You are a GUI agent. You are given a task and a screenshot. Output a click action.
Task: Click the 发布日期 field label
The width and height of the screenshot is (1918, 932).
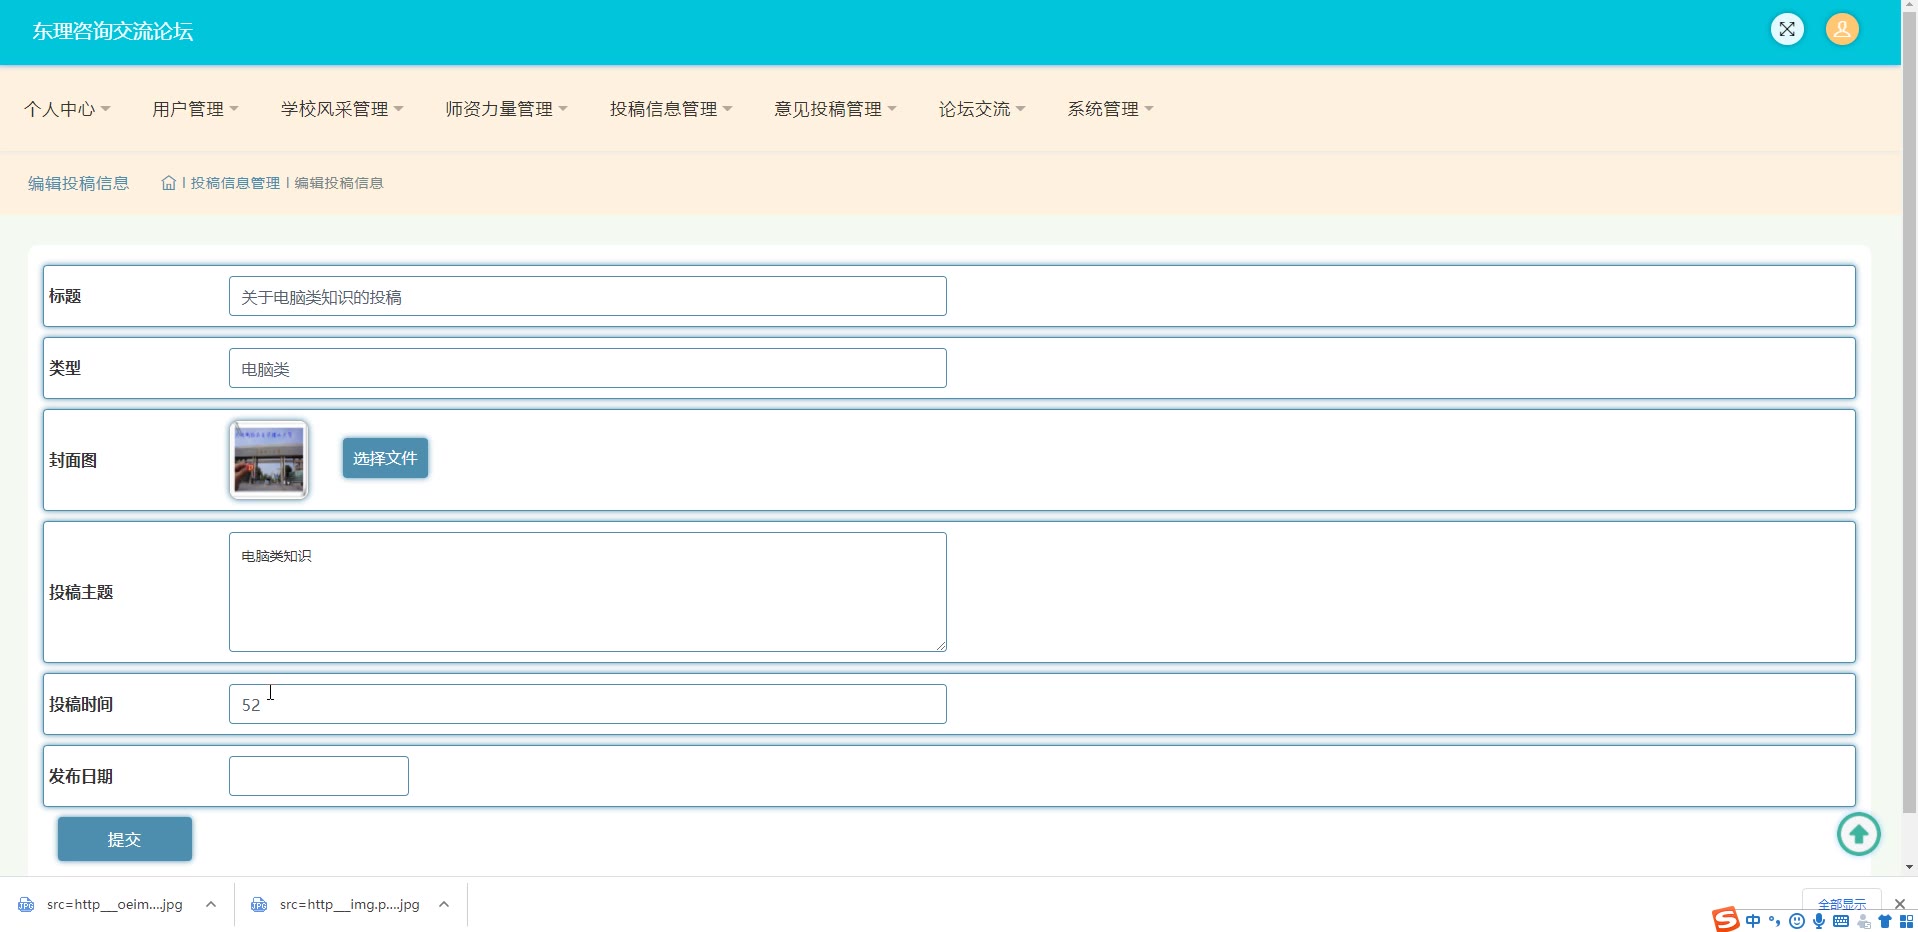coord(81,776)
